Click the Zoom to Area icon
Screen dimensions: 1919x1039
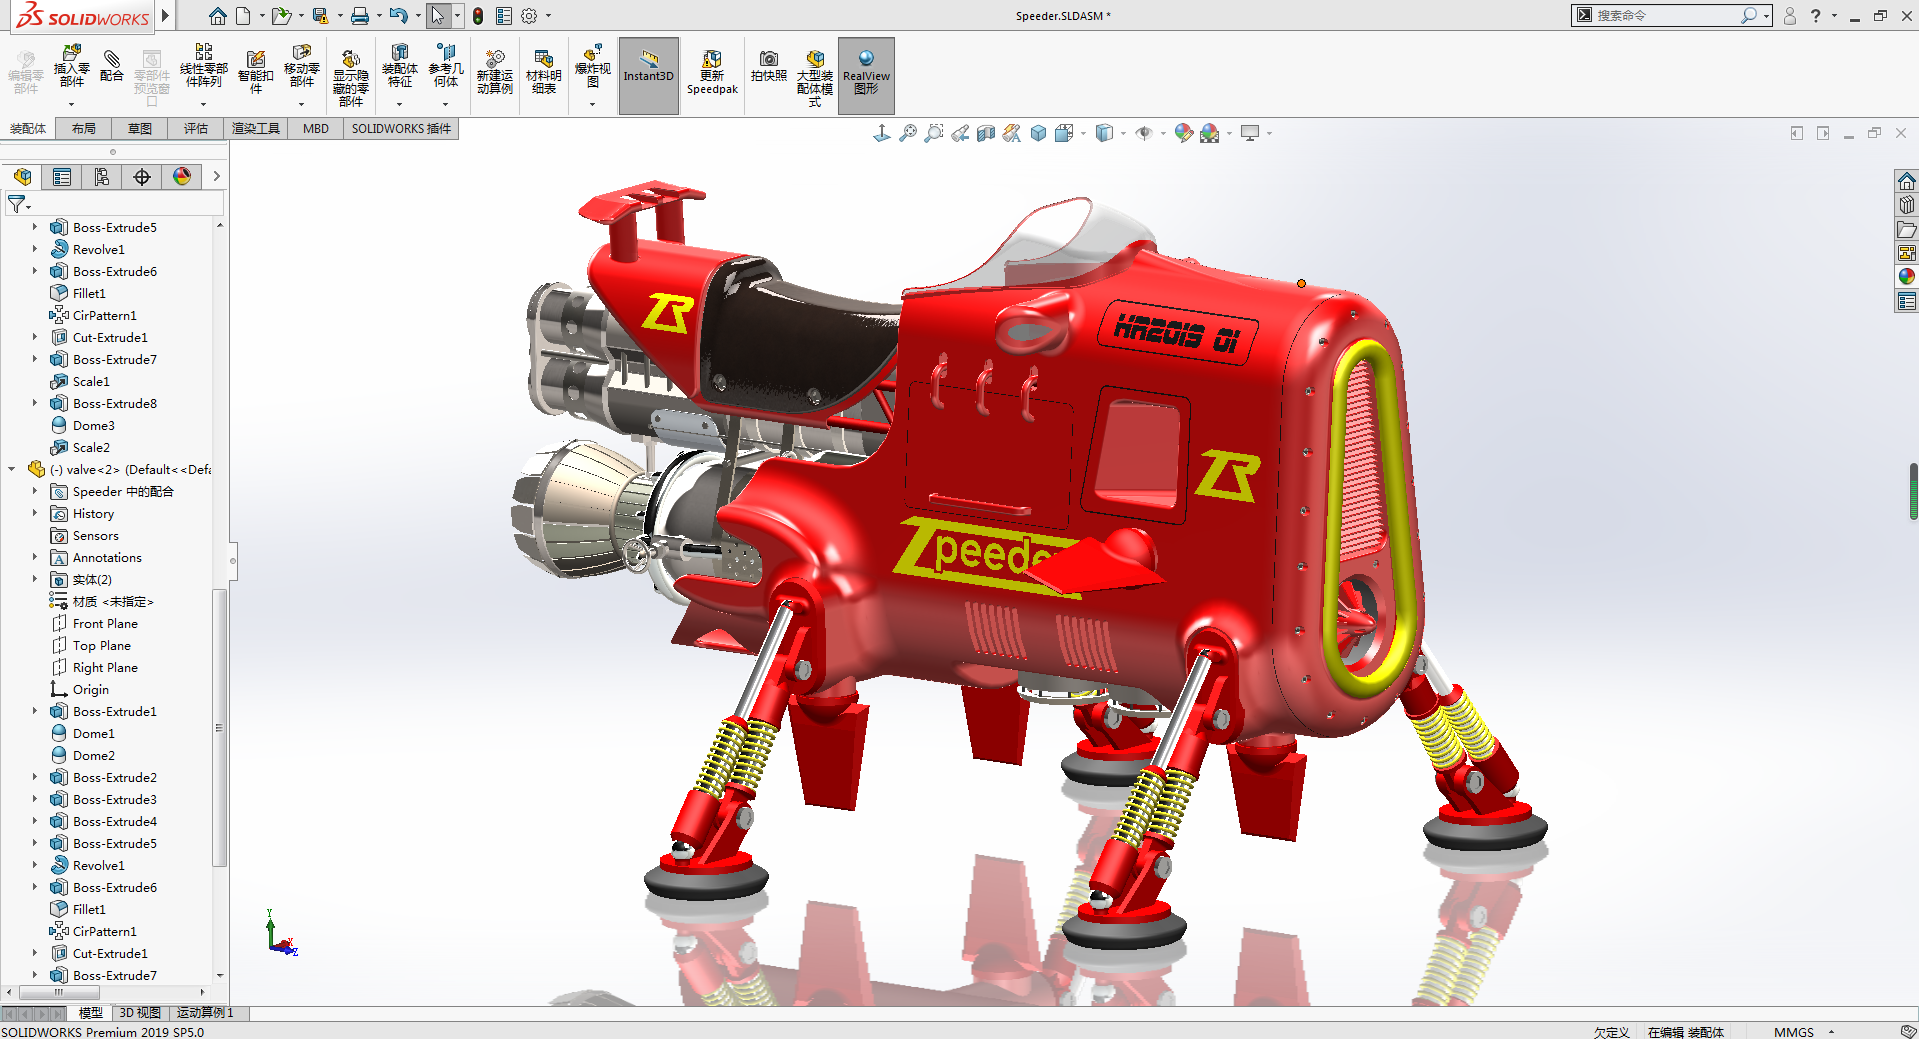click(934, 133)
